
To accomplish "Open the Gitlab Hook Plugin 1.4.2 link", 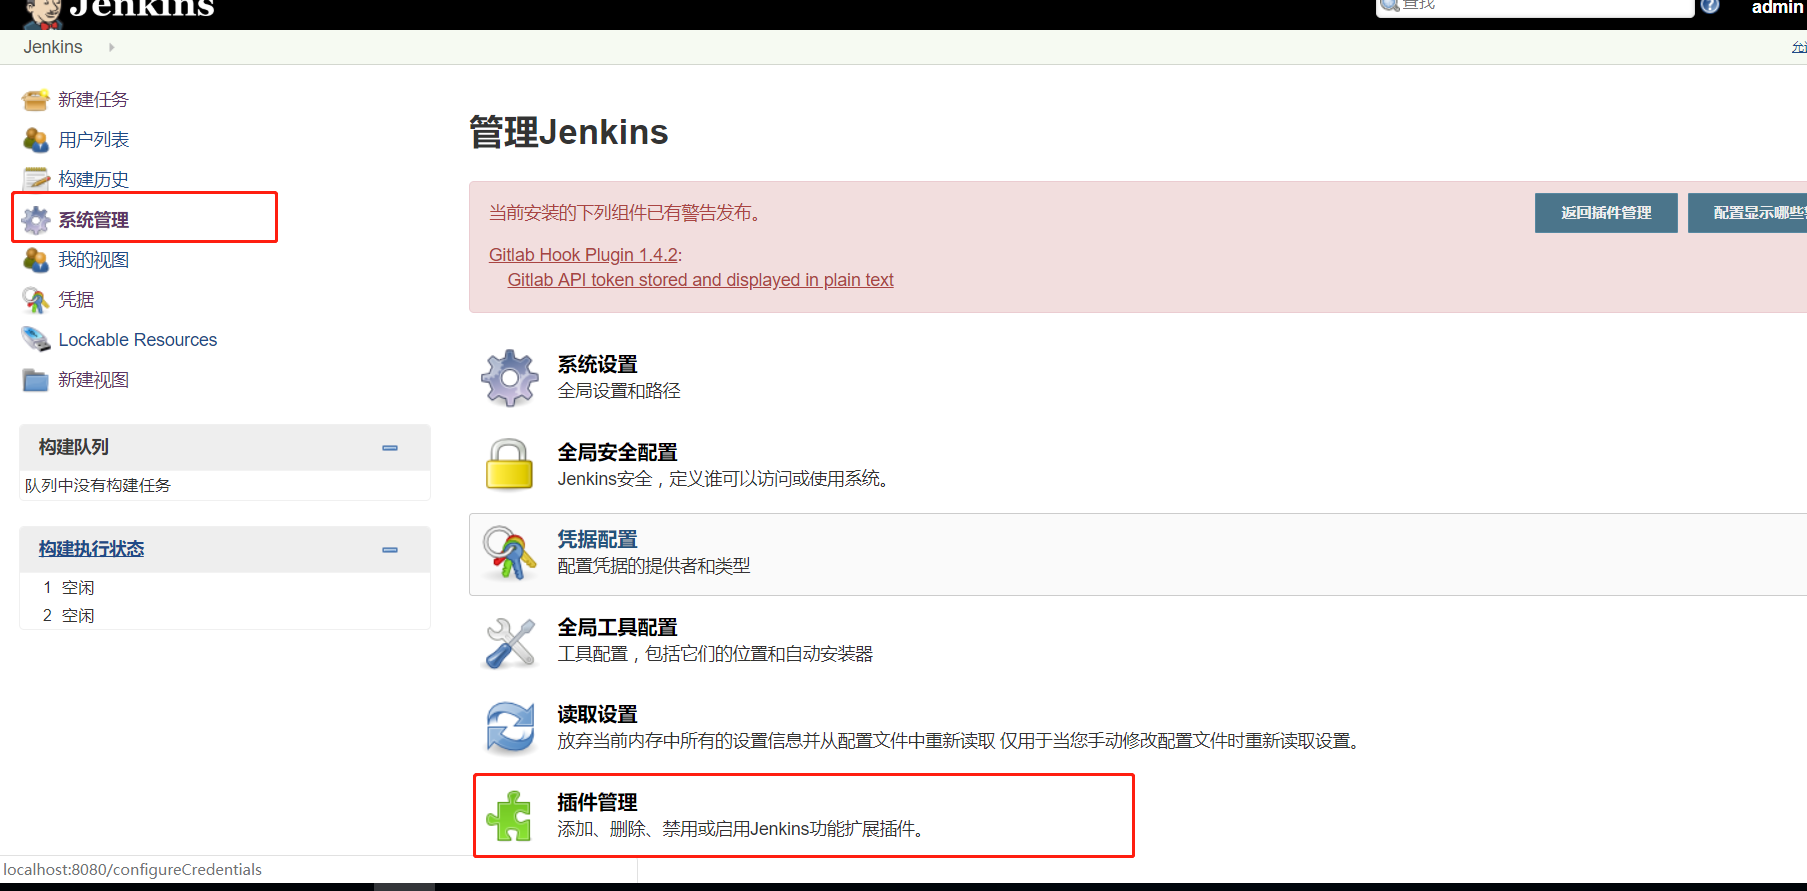I will [583, 255].
